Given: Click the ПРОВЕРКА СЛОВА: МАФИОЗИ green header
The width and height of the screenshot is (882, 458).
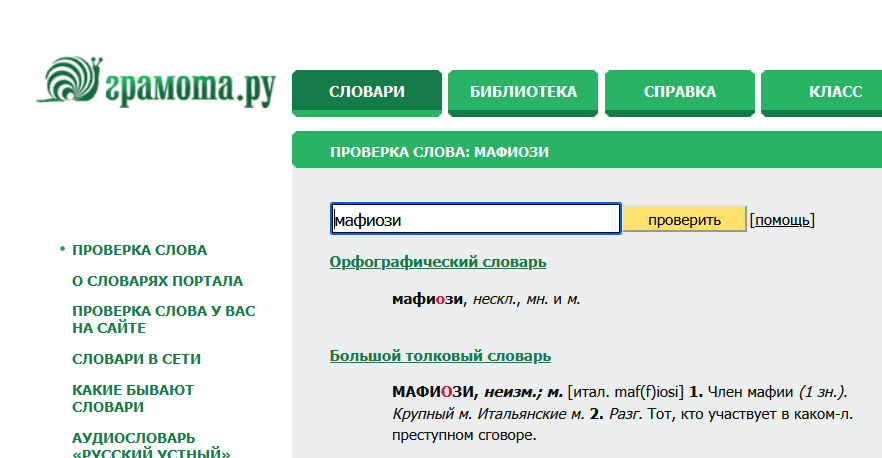Looking at the screenshot, I should pos(439,152).
